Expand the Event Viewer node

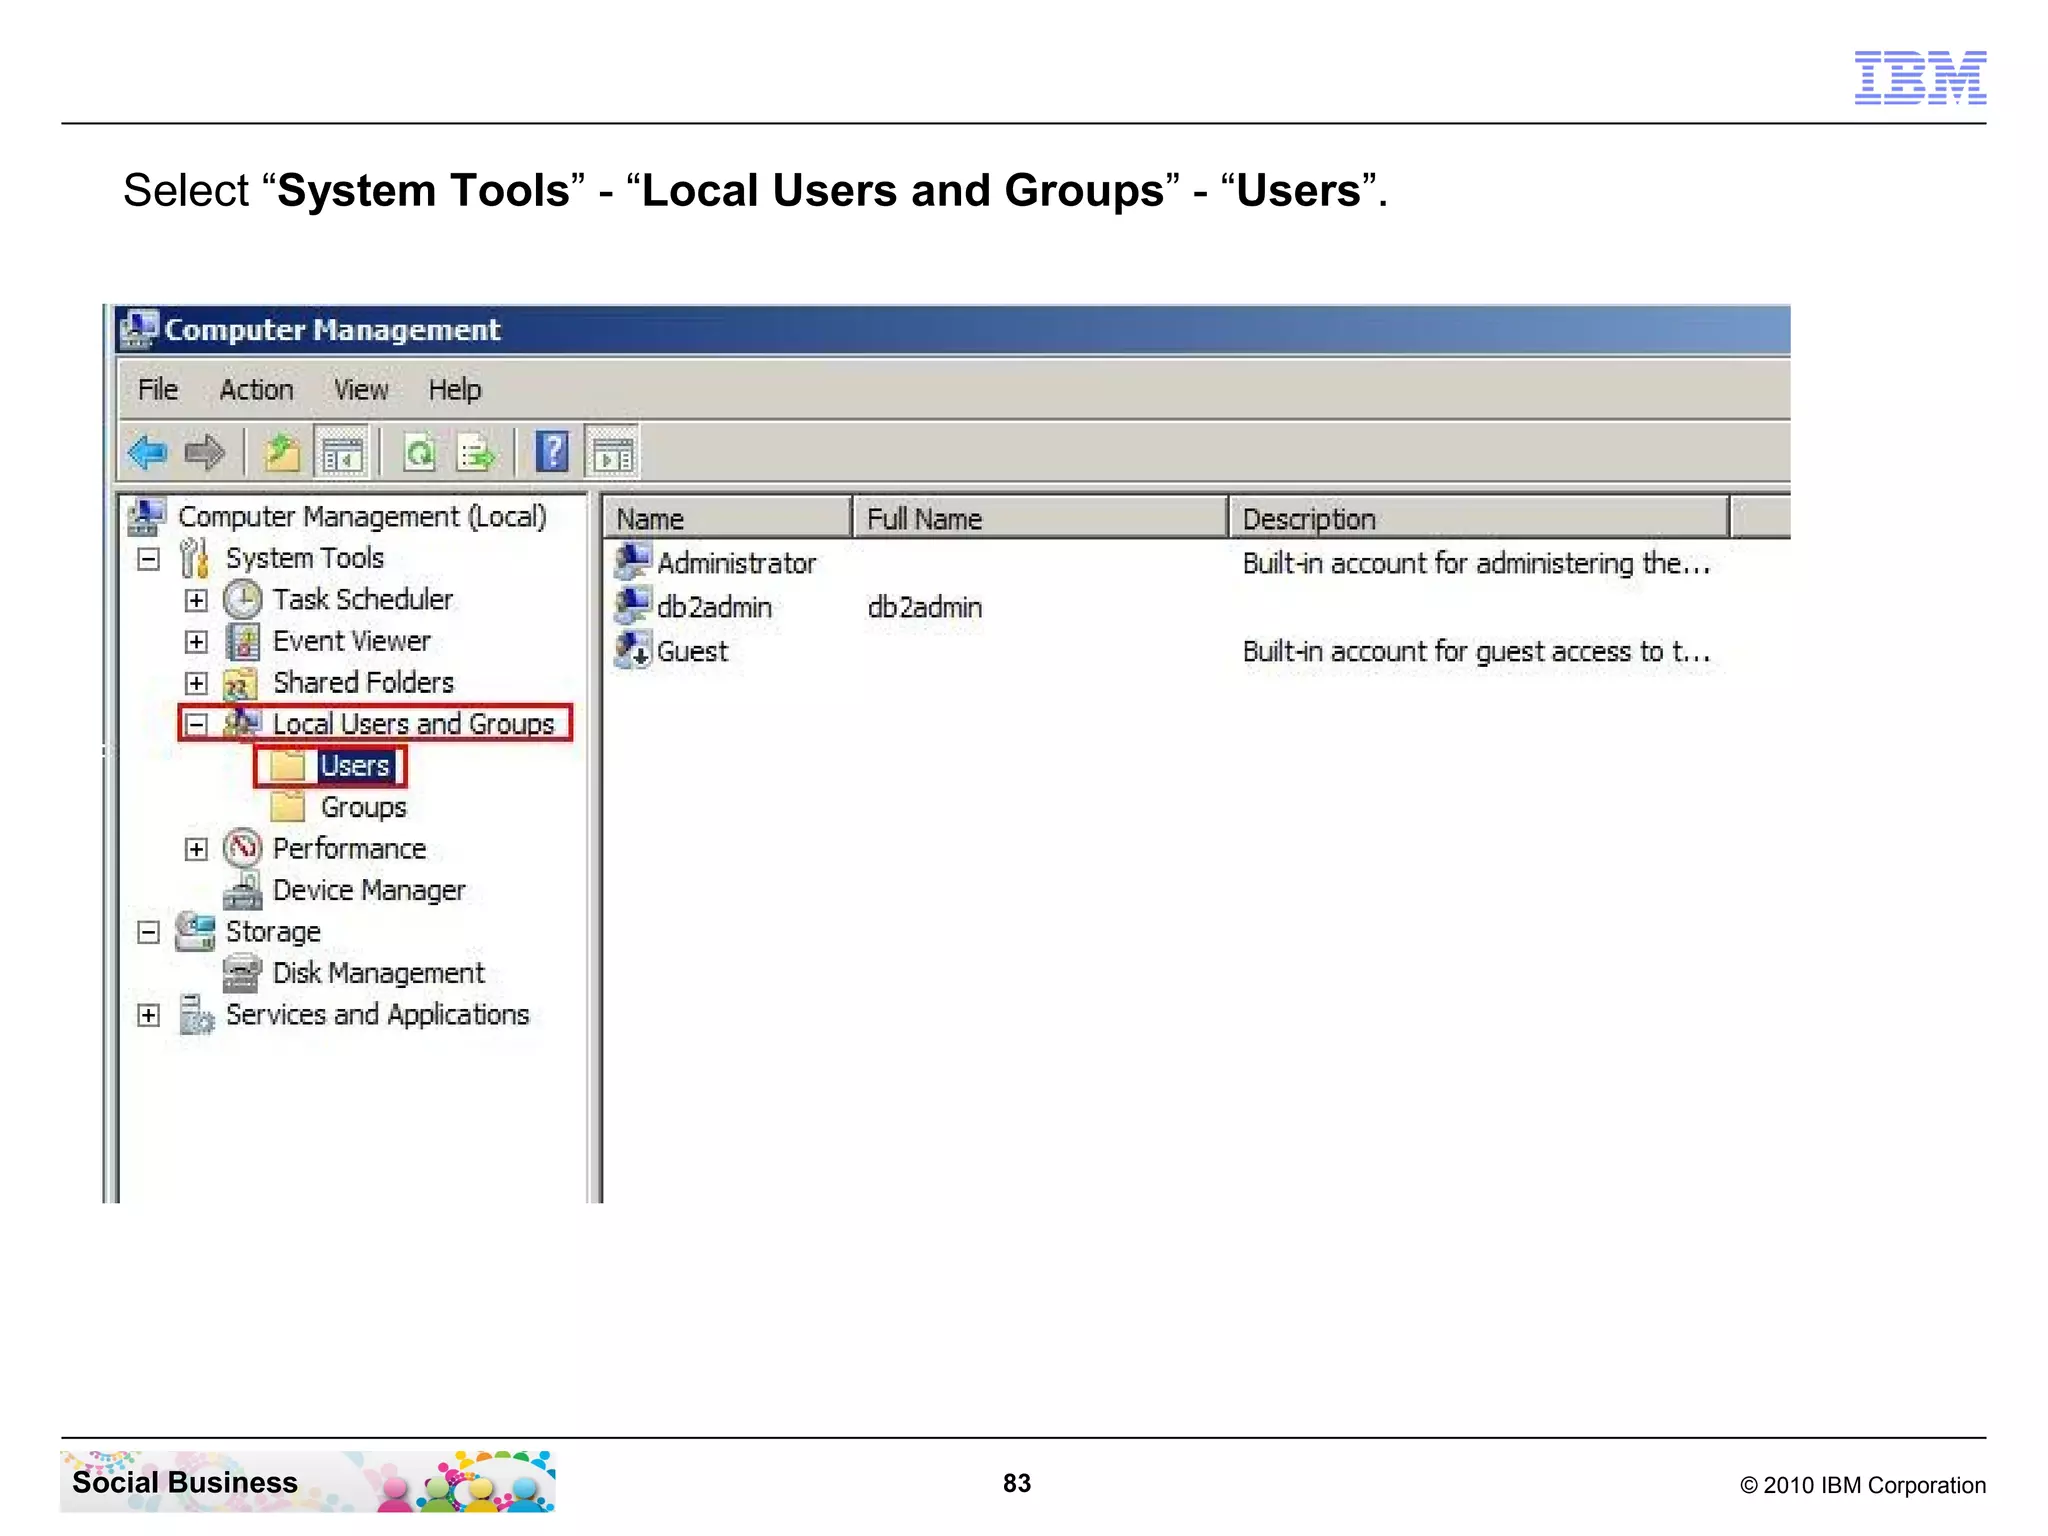196,642
